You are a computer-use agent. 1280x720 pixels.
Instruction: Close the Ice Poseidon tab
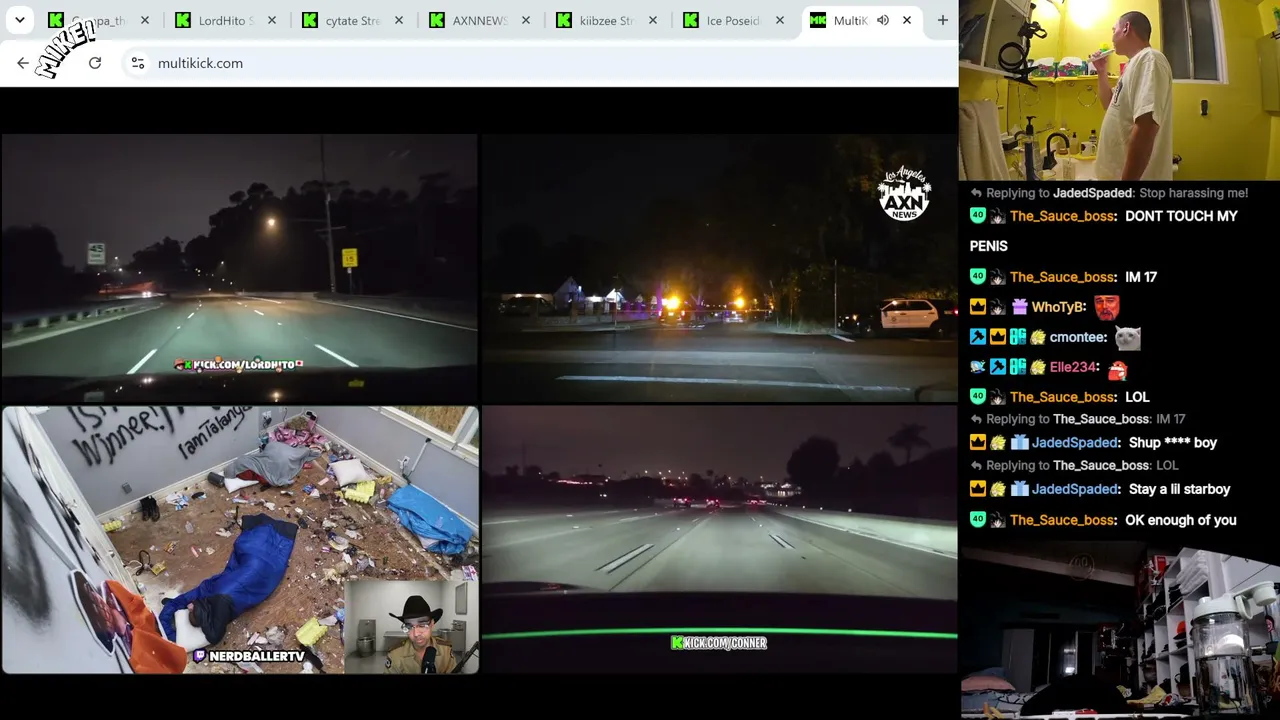pos(779,20)
